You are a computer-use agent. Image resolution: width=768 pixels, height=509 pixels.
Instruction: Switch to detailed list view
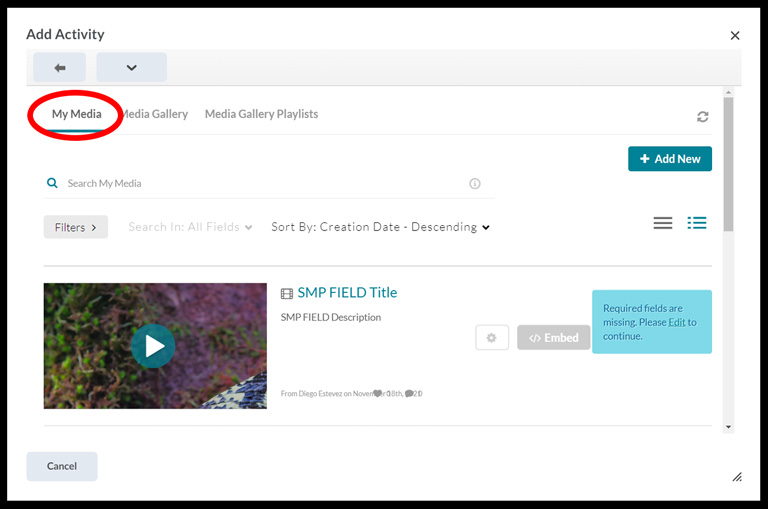(697, 223)
